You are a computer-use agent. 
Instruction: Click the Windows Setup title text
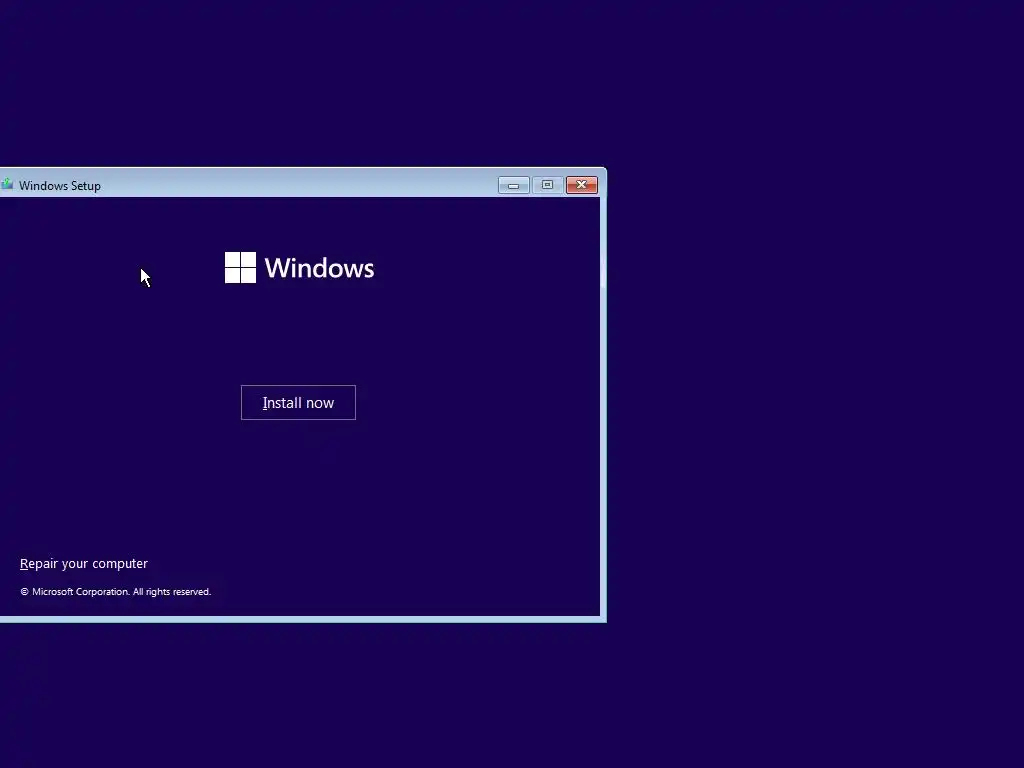point(59,186)
